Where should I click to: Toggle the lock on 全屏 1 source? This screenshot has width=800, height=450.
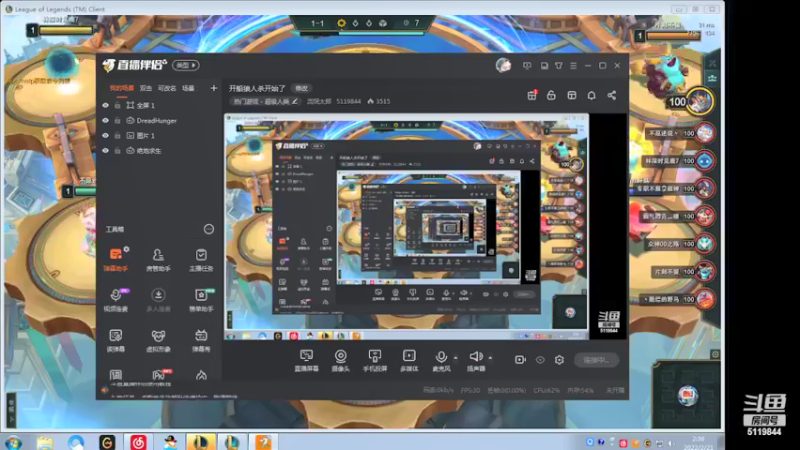pyautogui.click(x=117, y=105)
